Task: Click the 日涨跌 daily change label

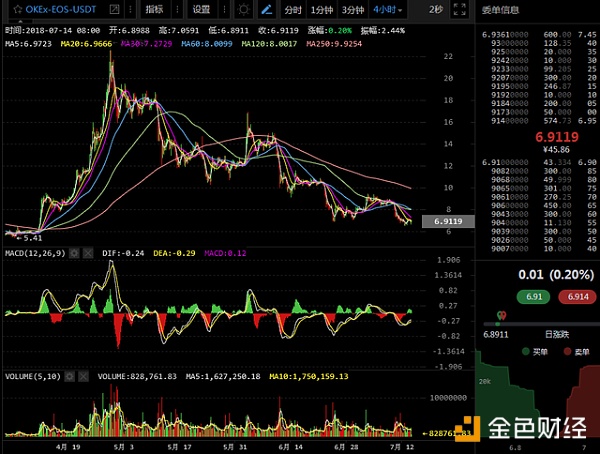Action: pyautogui.click(x=557, y=335)
